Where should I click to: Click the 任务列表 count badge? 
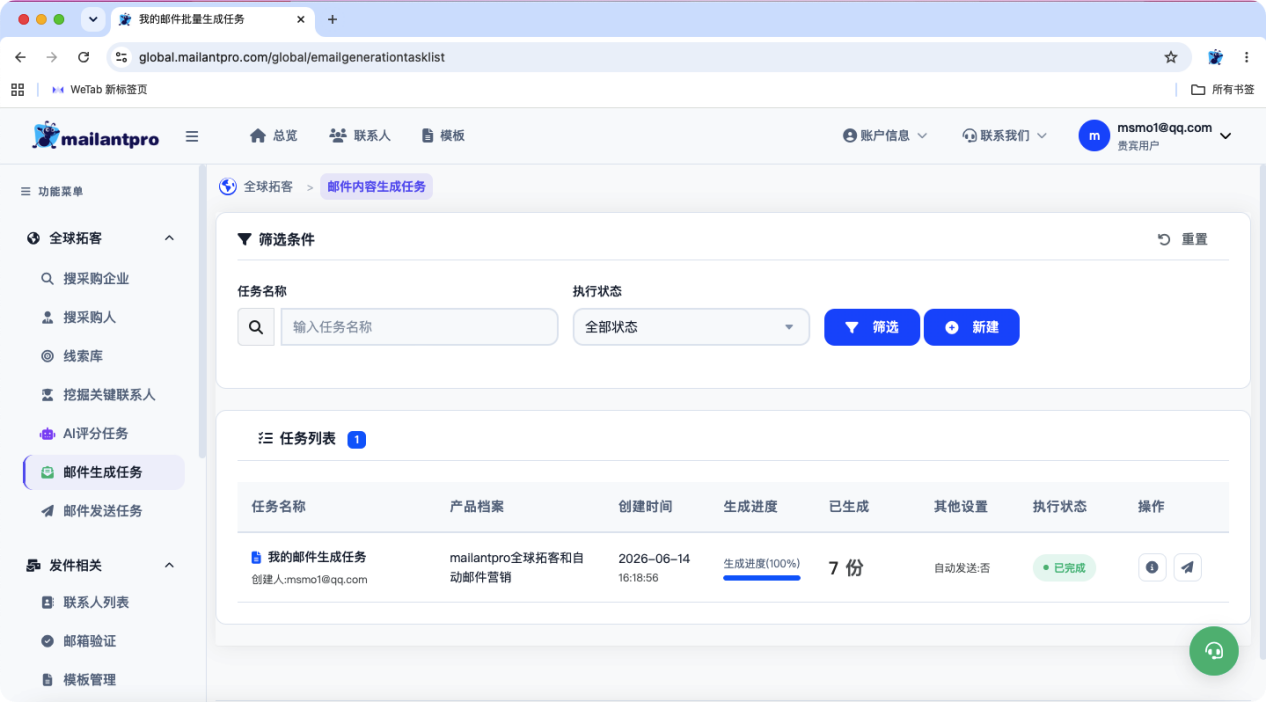tap(357, 439)
